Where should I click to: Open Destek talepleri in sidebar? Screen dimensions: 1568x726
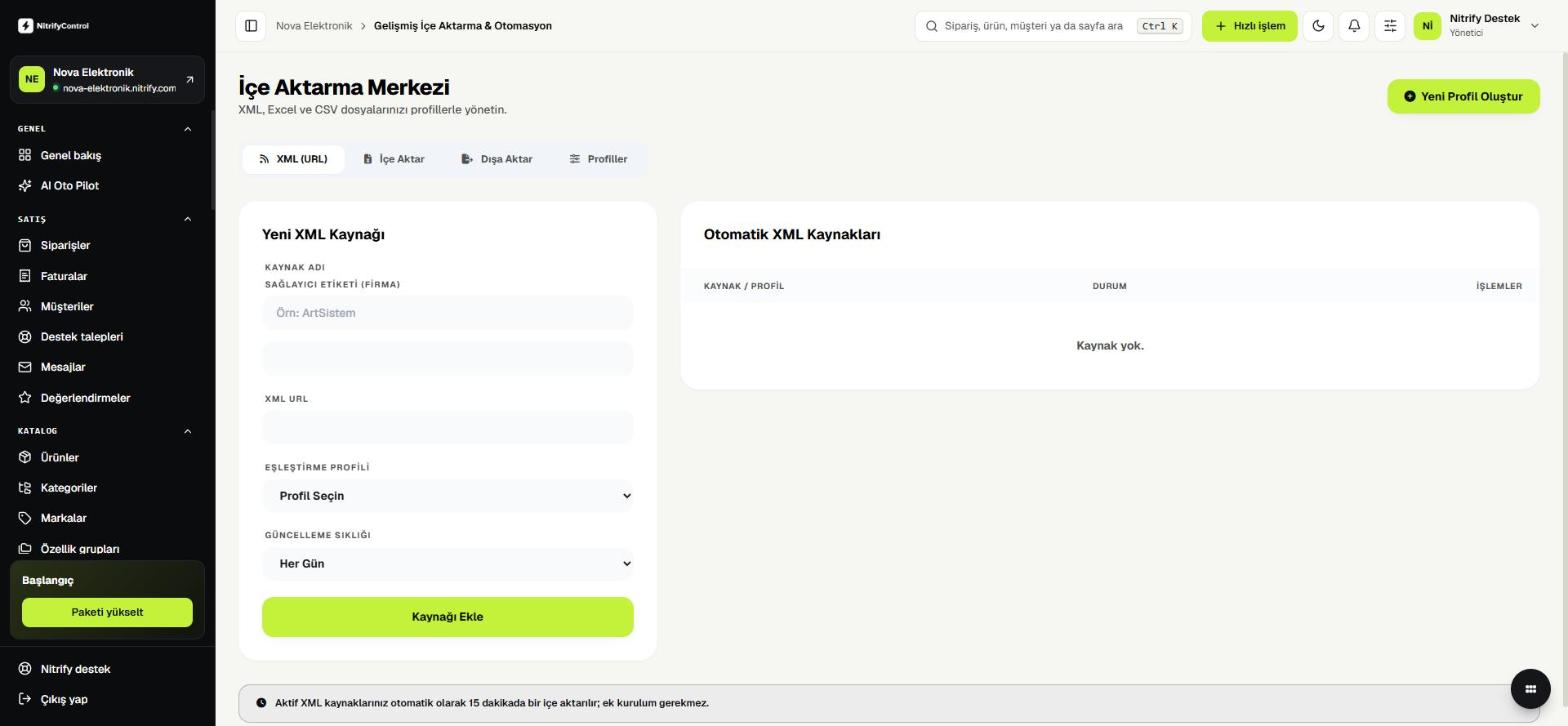coord(107,337)
